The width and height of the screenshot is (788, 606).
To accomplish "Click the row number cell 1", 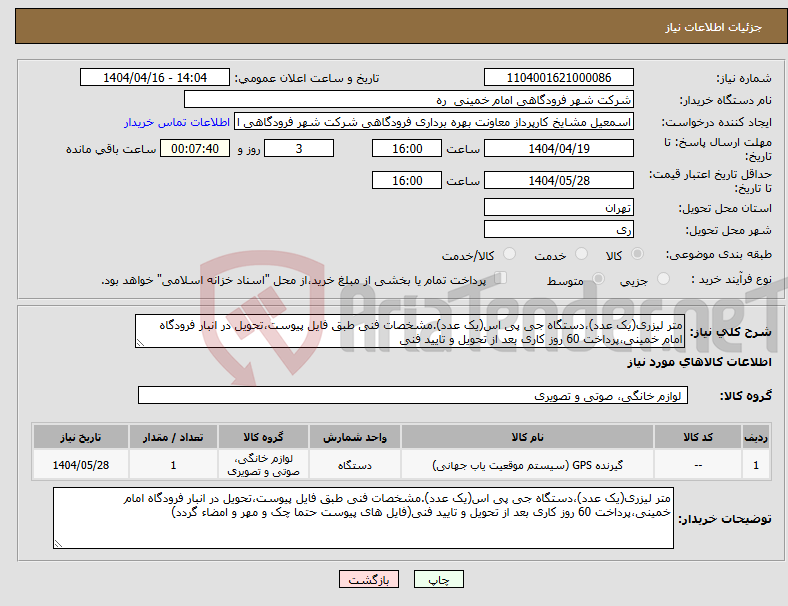I will [x=755, y=465].
